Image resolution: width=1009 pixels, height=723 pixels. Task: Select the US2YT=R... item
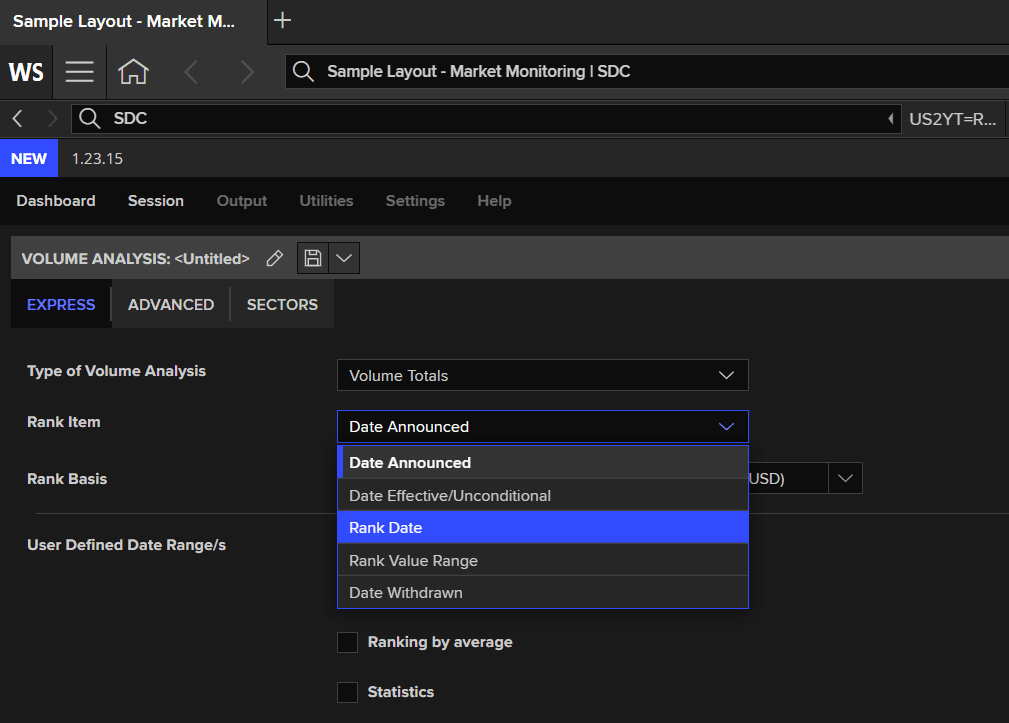point(952,119)
